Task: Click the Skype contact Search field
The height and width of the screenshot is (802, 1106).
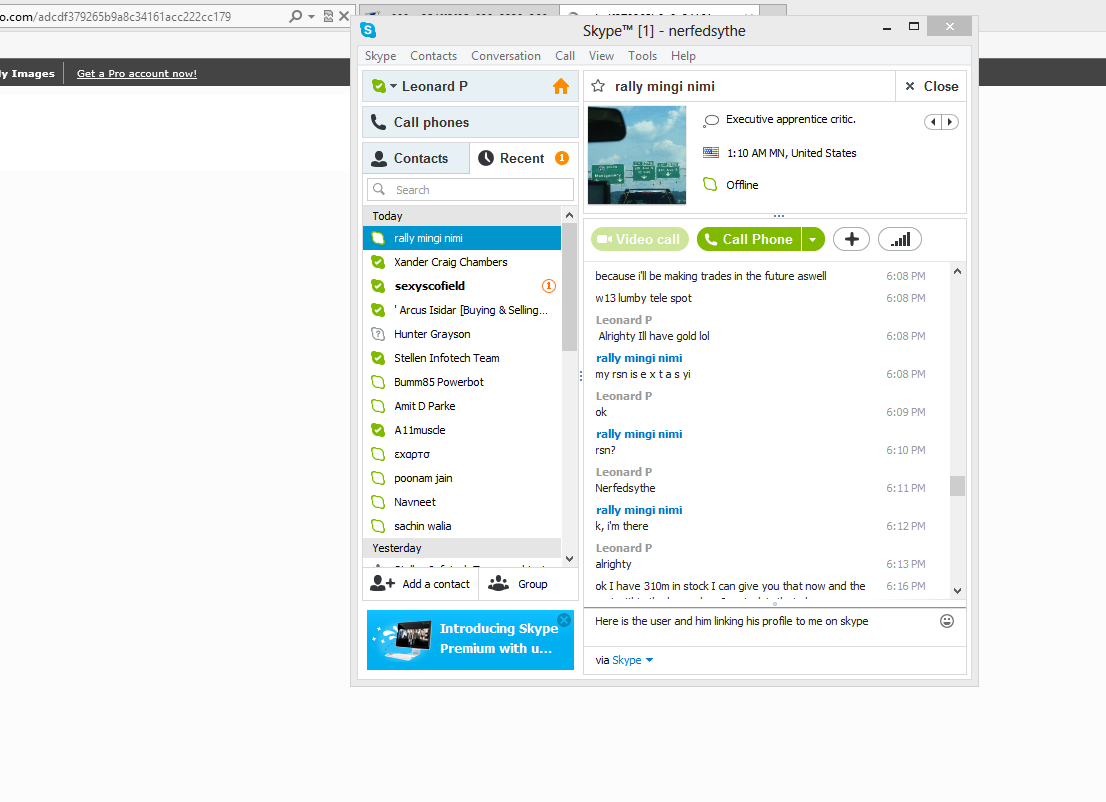Action: point(470,189)
